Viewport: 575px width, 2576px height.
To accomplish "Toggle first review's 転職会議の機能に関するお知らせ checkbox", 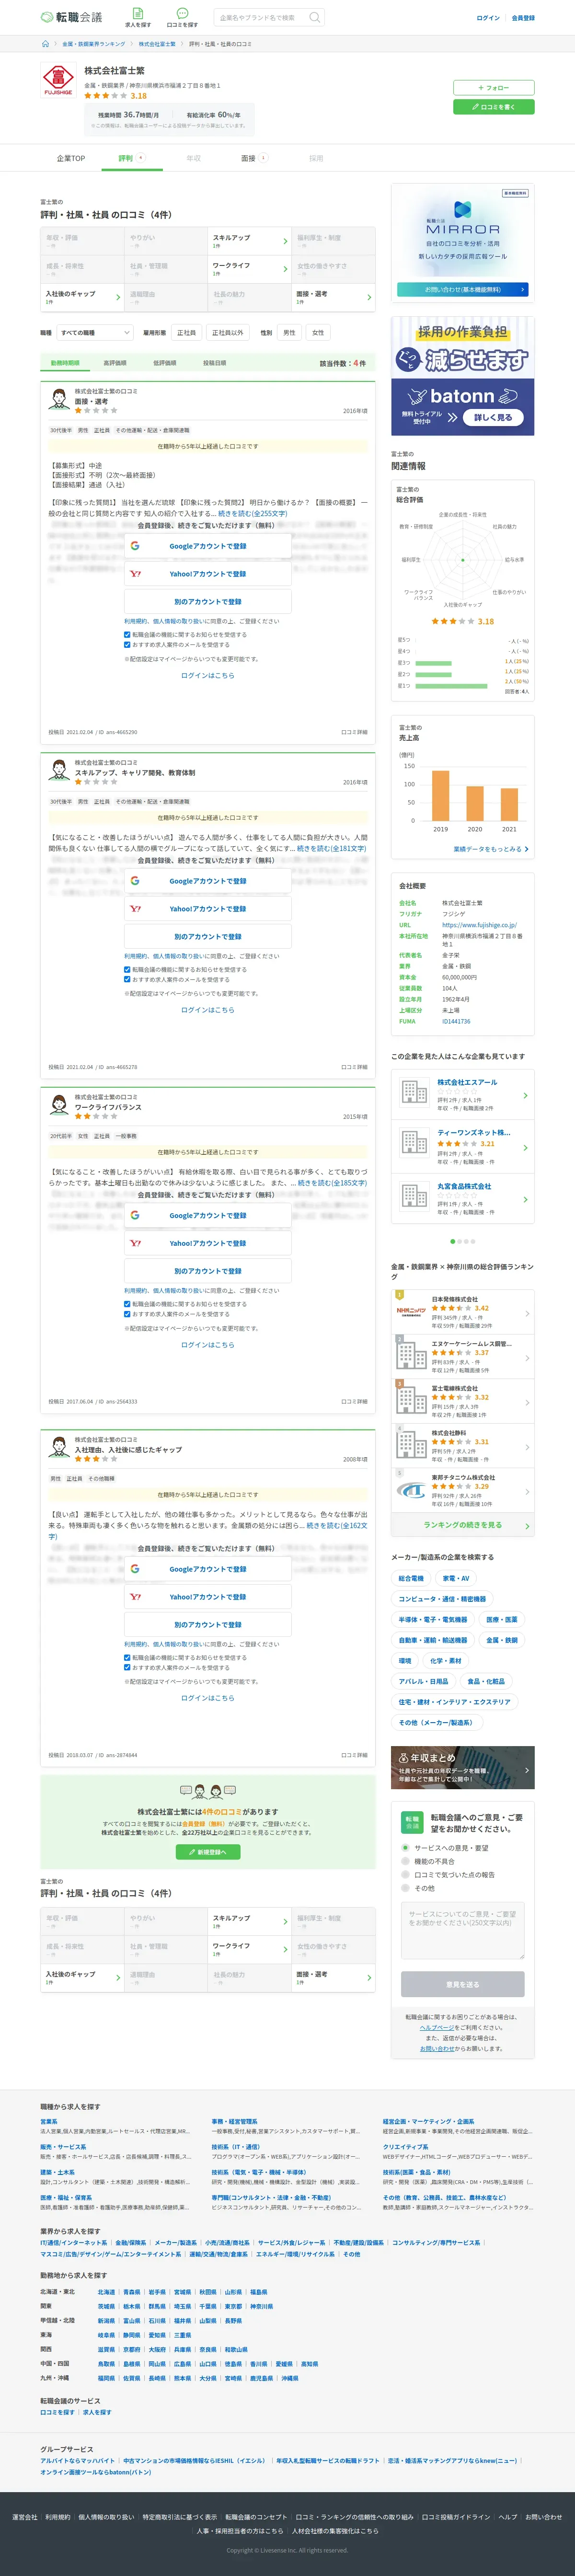I will click(127, 635).
